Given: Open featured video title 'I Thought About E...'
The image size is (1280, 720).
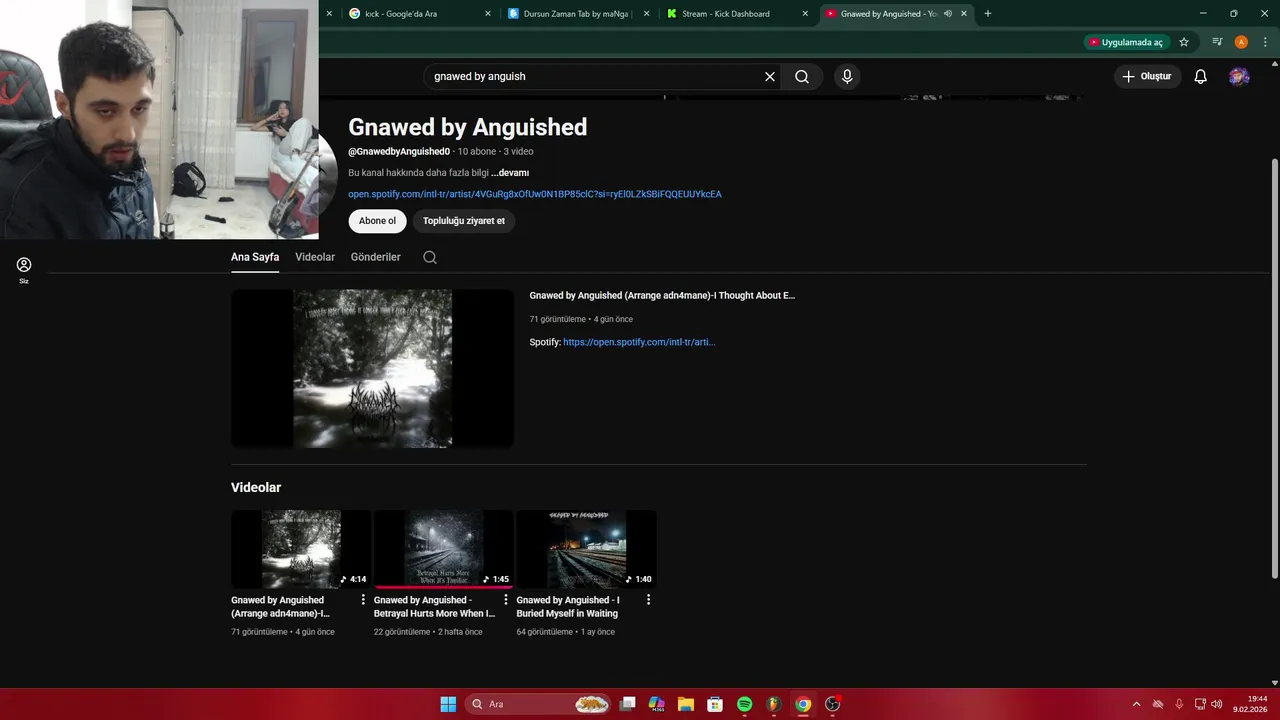Looking at the screenshot, I should [662, 296].
